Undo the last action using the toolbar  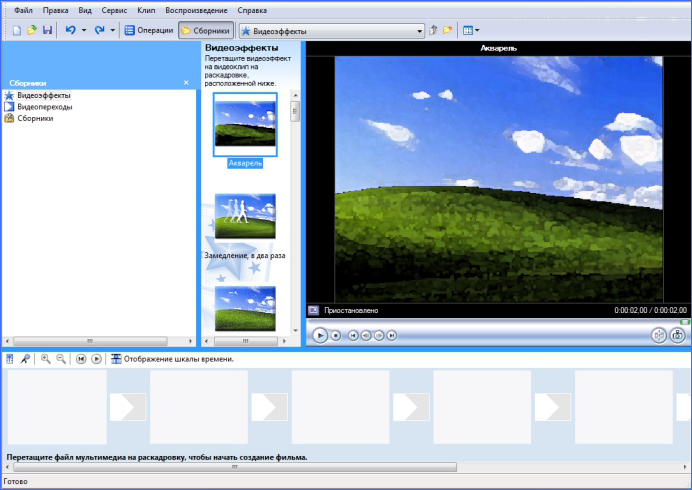[70, 31]
